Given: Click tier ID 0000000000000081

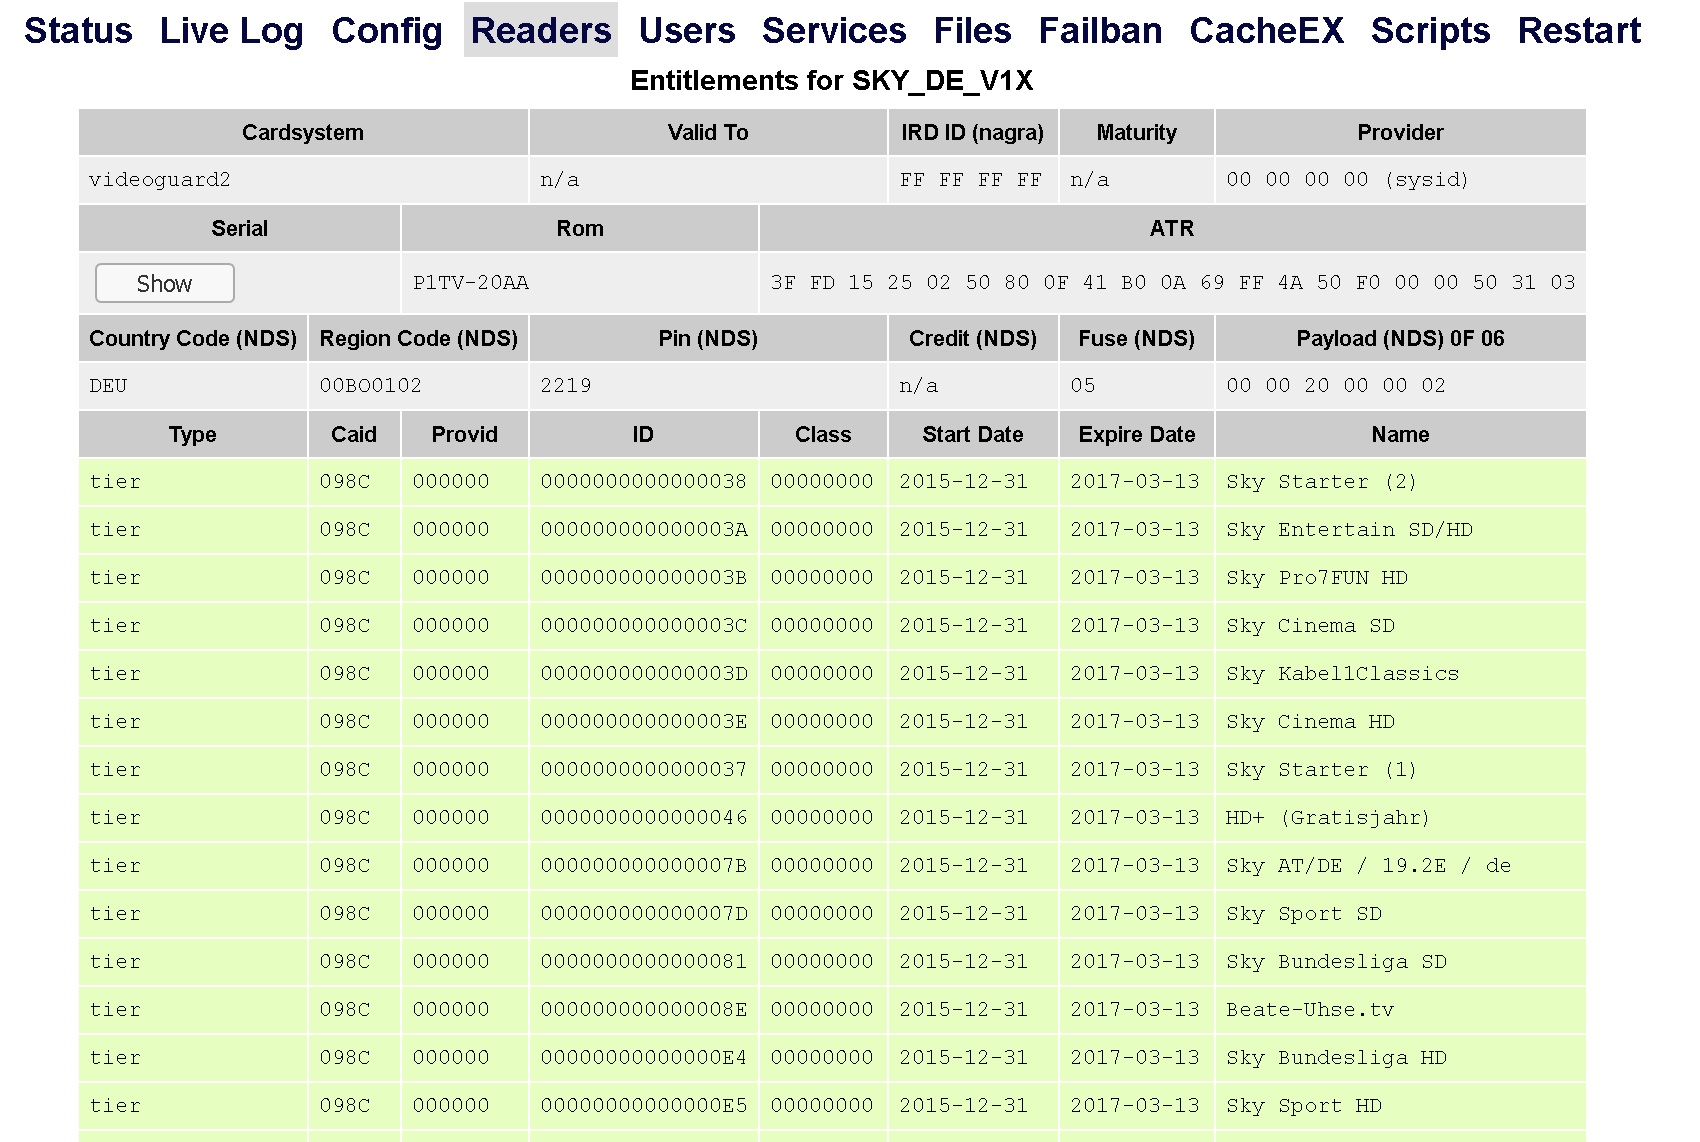Looking at the screenshot, I should click(643, 962).
